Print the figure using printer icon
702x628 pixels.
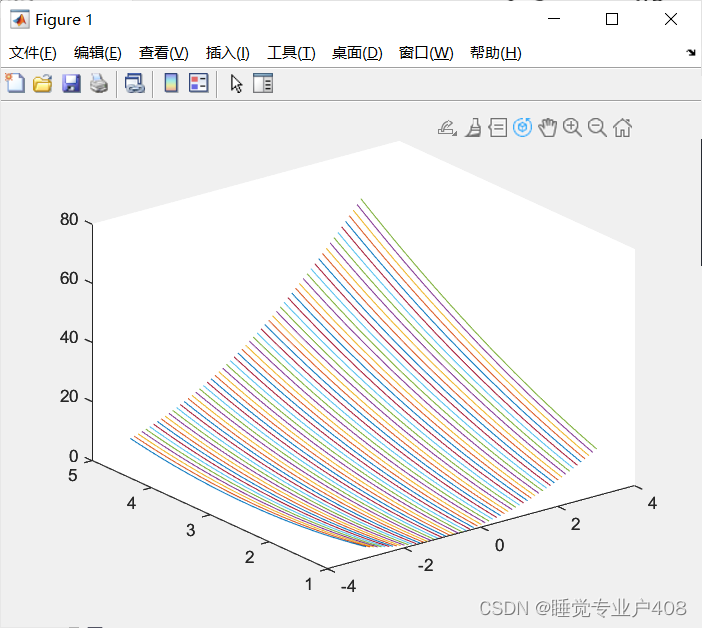[99, 83]
